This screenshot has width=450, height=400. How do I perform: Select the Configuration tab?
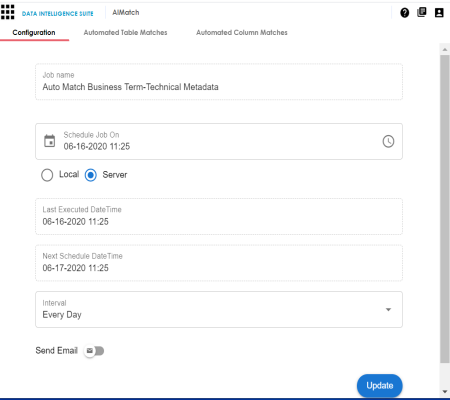tap(34, 33)
